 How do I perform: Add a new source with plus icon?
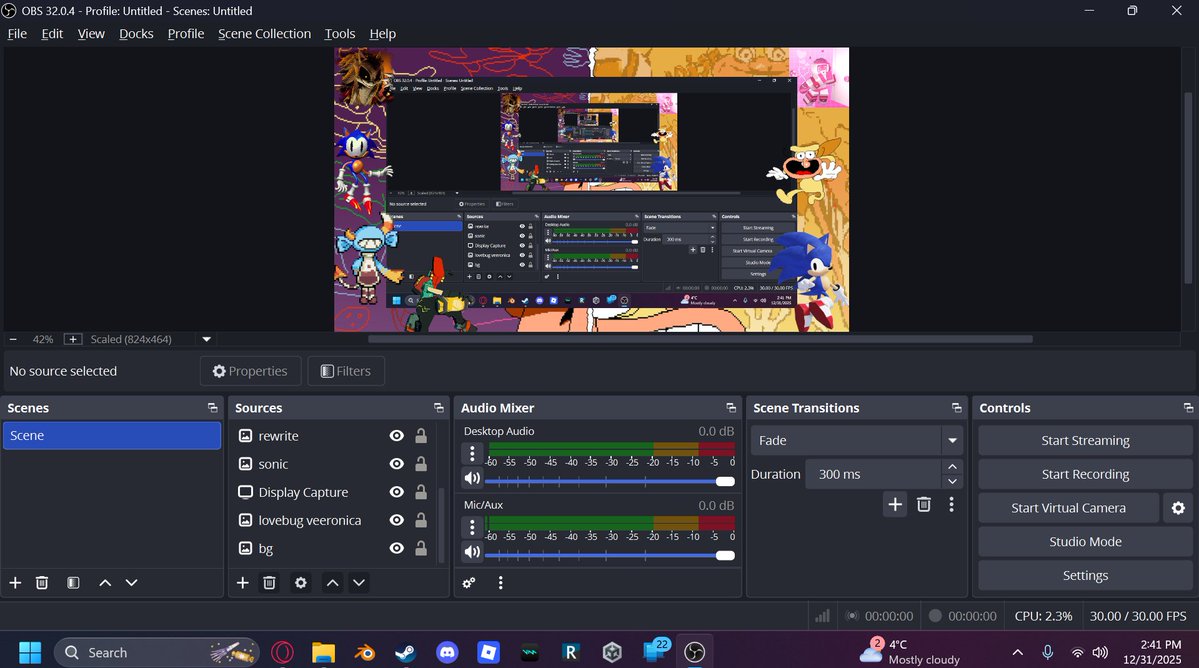(x=242, y=582)
